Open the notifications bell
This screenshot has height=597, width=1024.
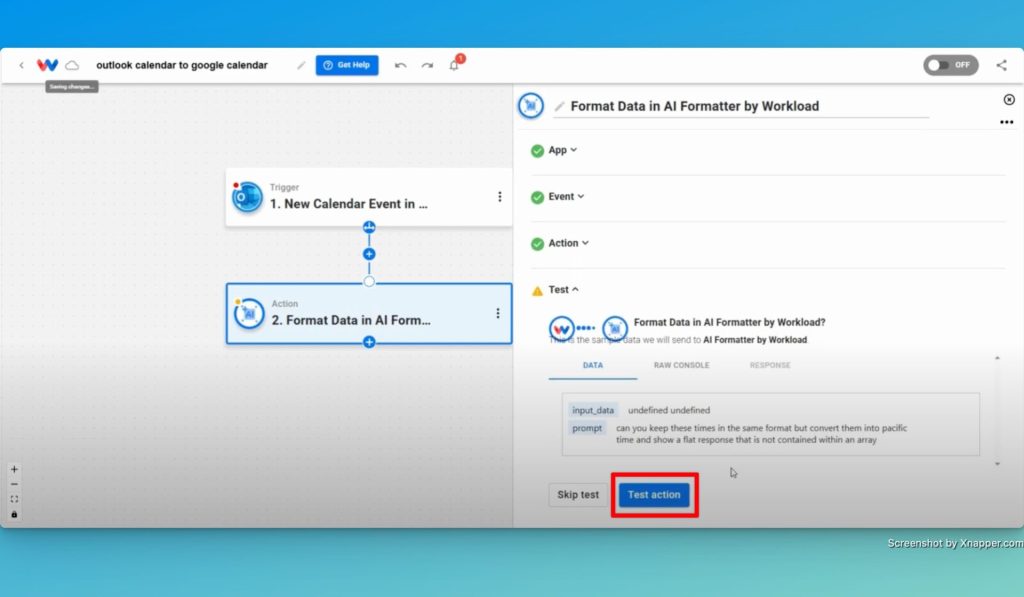tap(454, 65)
